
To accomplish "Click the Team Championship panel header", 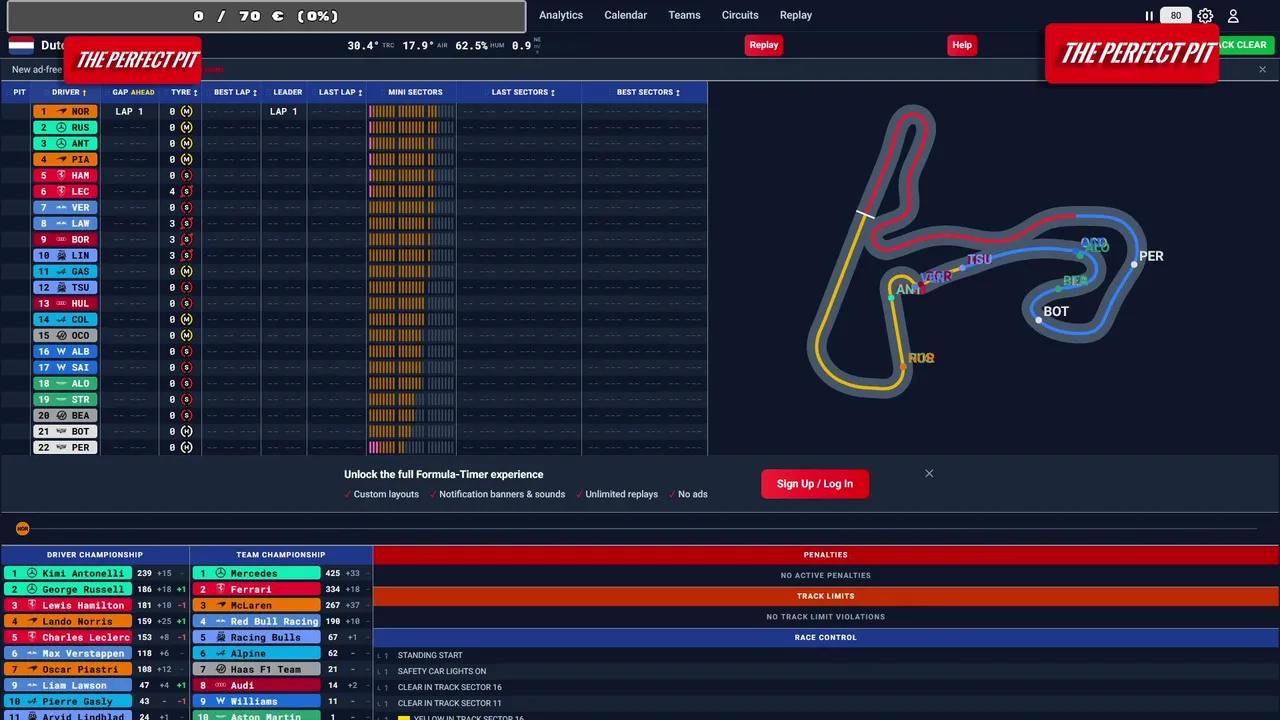I will tap(281, 555).
